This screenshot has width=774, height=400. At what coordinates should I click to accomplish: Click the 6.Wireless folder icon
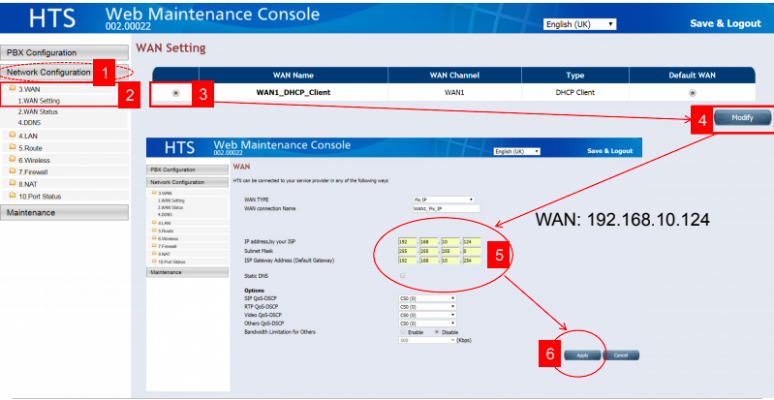[x=12, y=159]
